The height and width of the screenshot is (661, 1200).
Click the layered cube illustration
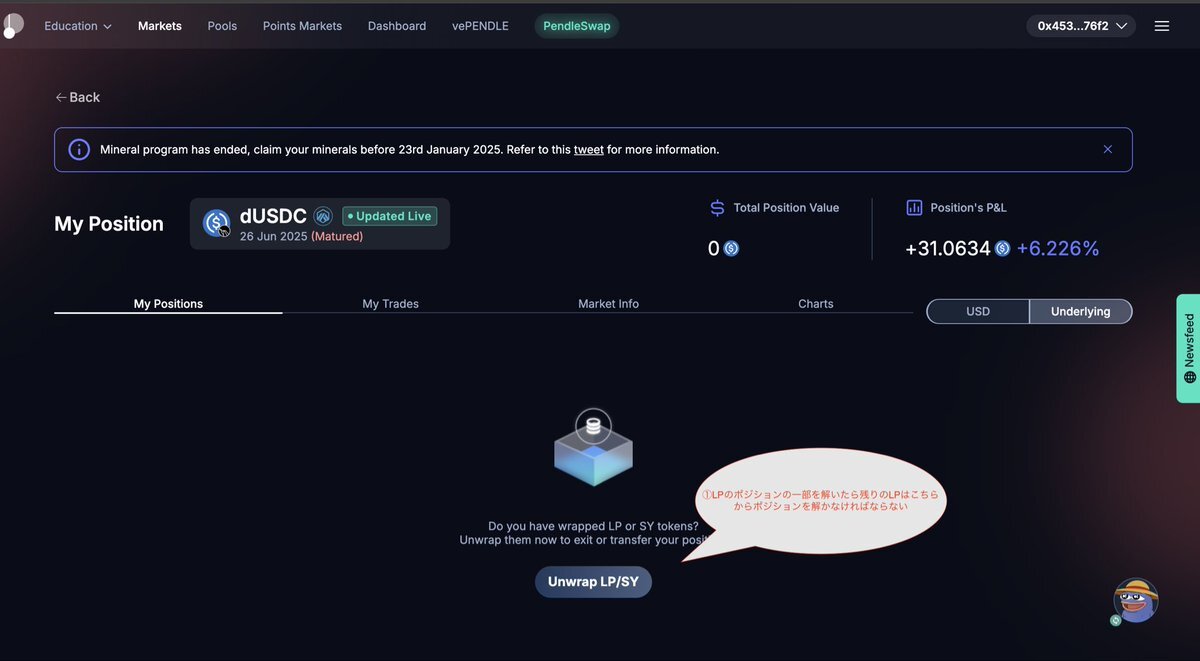[594, 447]
